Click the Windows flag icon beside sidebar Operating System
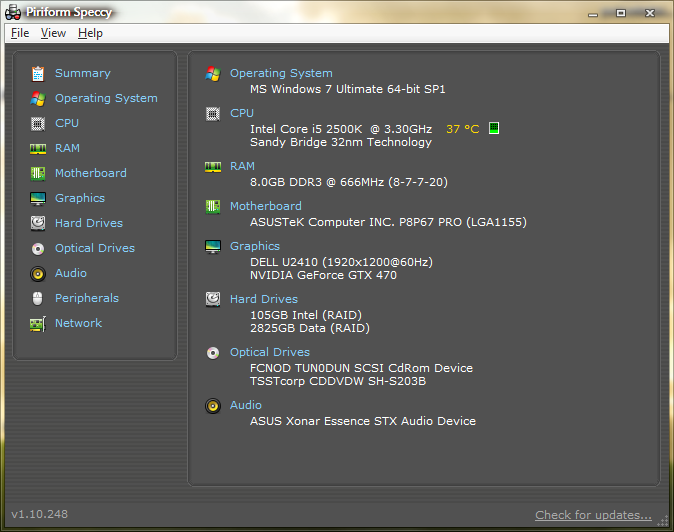 coord(38,98)
